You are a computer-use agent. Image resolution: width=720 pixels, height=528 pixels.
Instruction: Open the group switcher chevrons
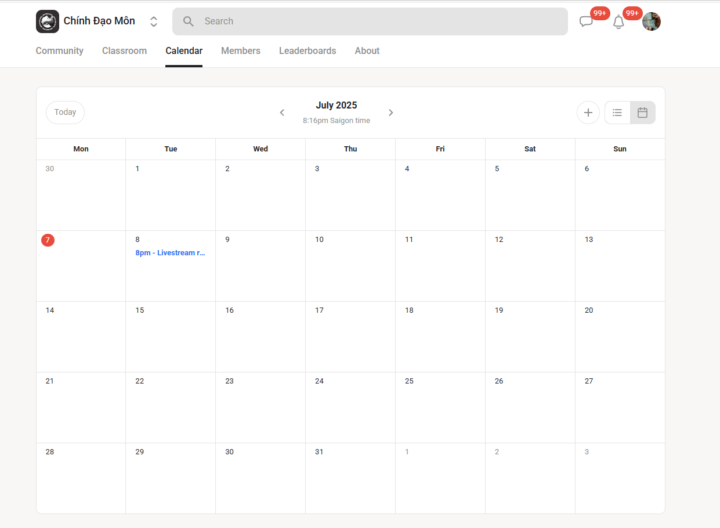tap(153, 22)
